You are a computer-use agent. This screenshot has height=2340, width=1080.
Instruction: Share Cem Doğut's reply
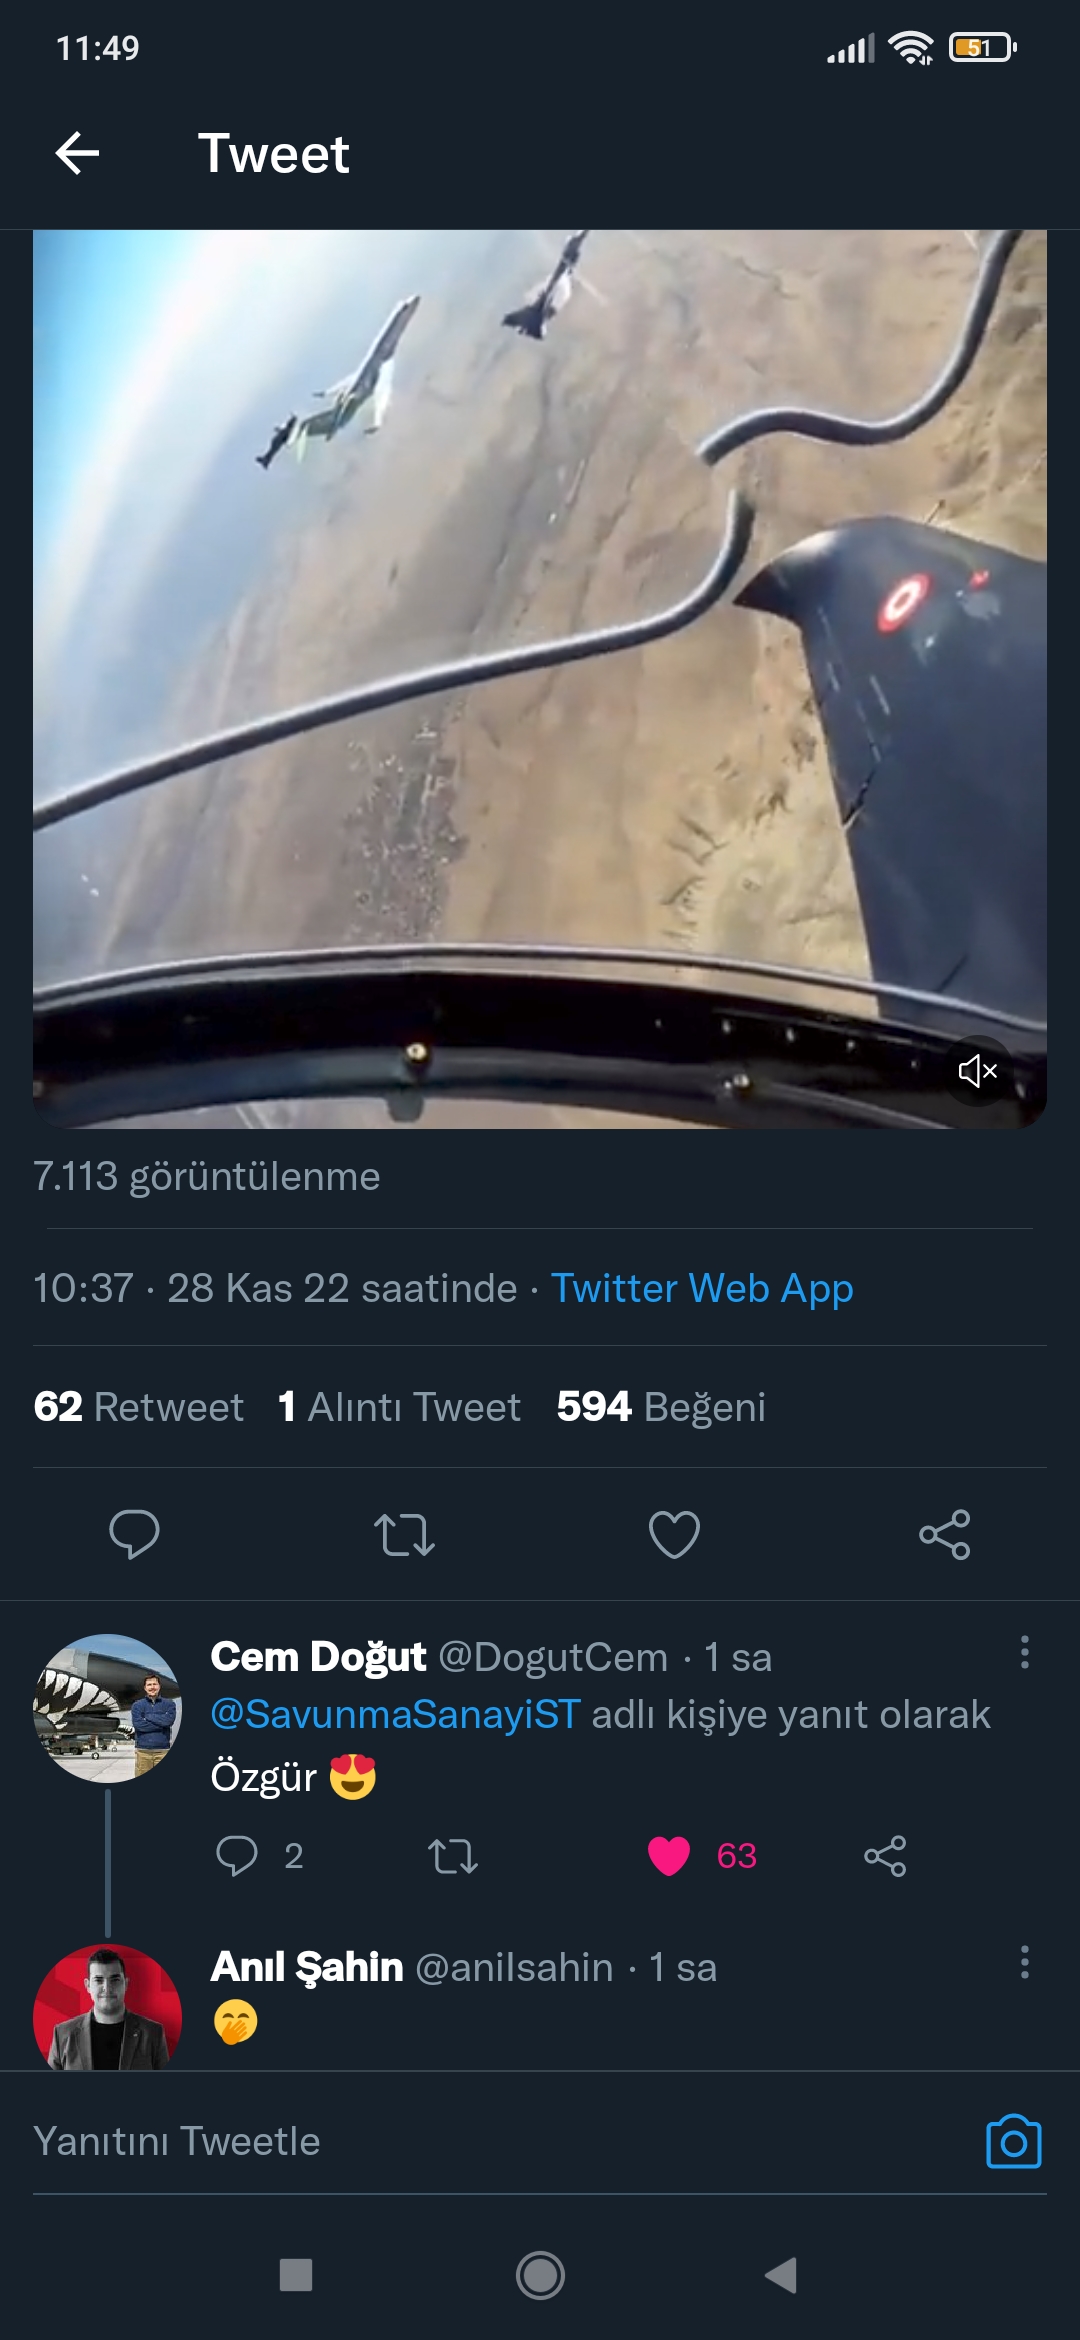(885, 1856)
